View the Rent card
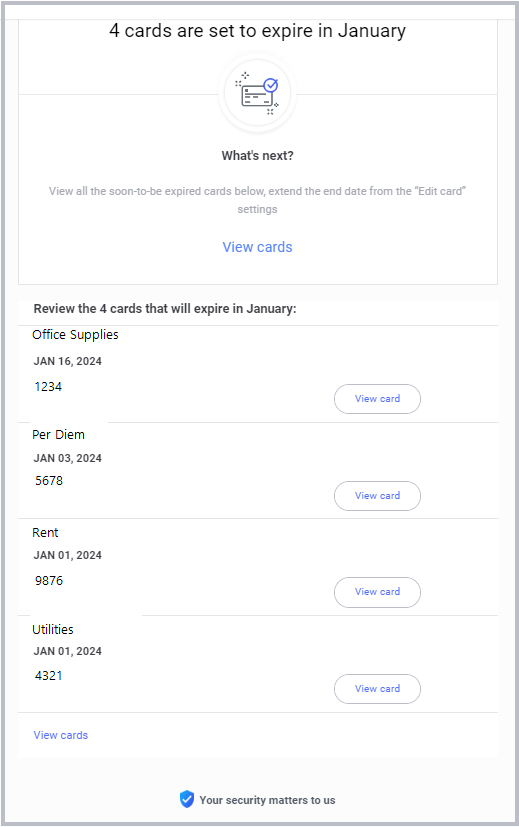Screen dimensions: 519x827 pos(377,592)
